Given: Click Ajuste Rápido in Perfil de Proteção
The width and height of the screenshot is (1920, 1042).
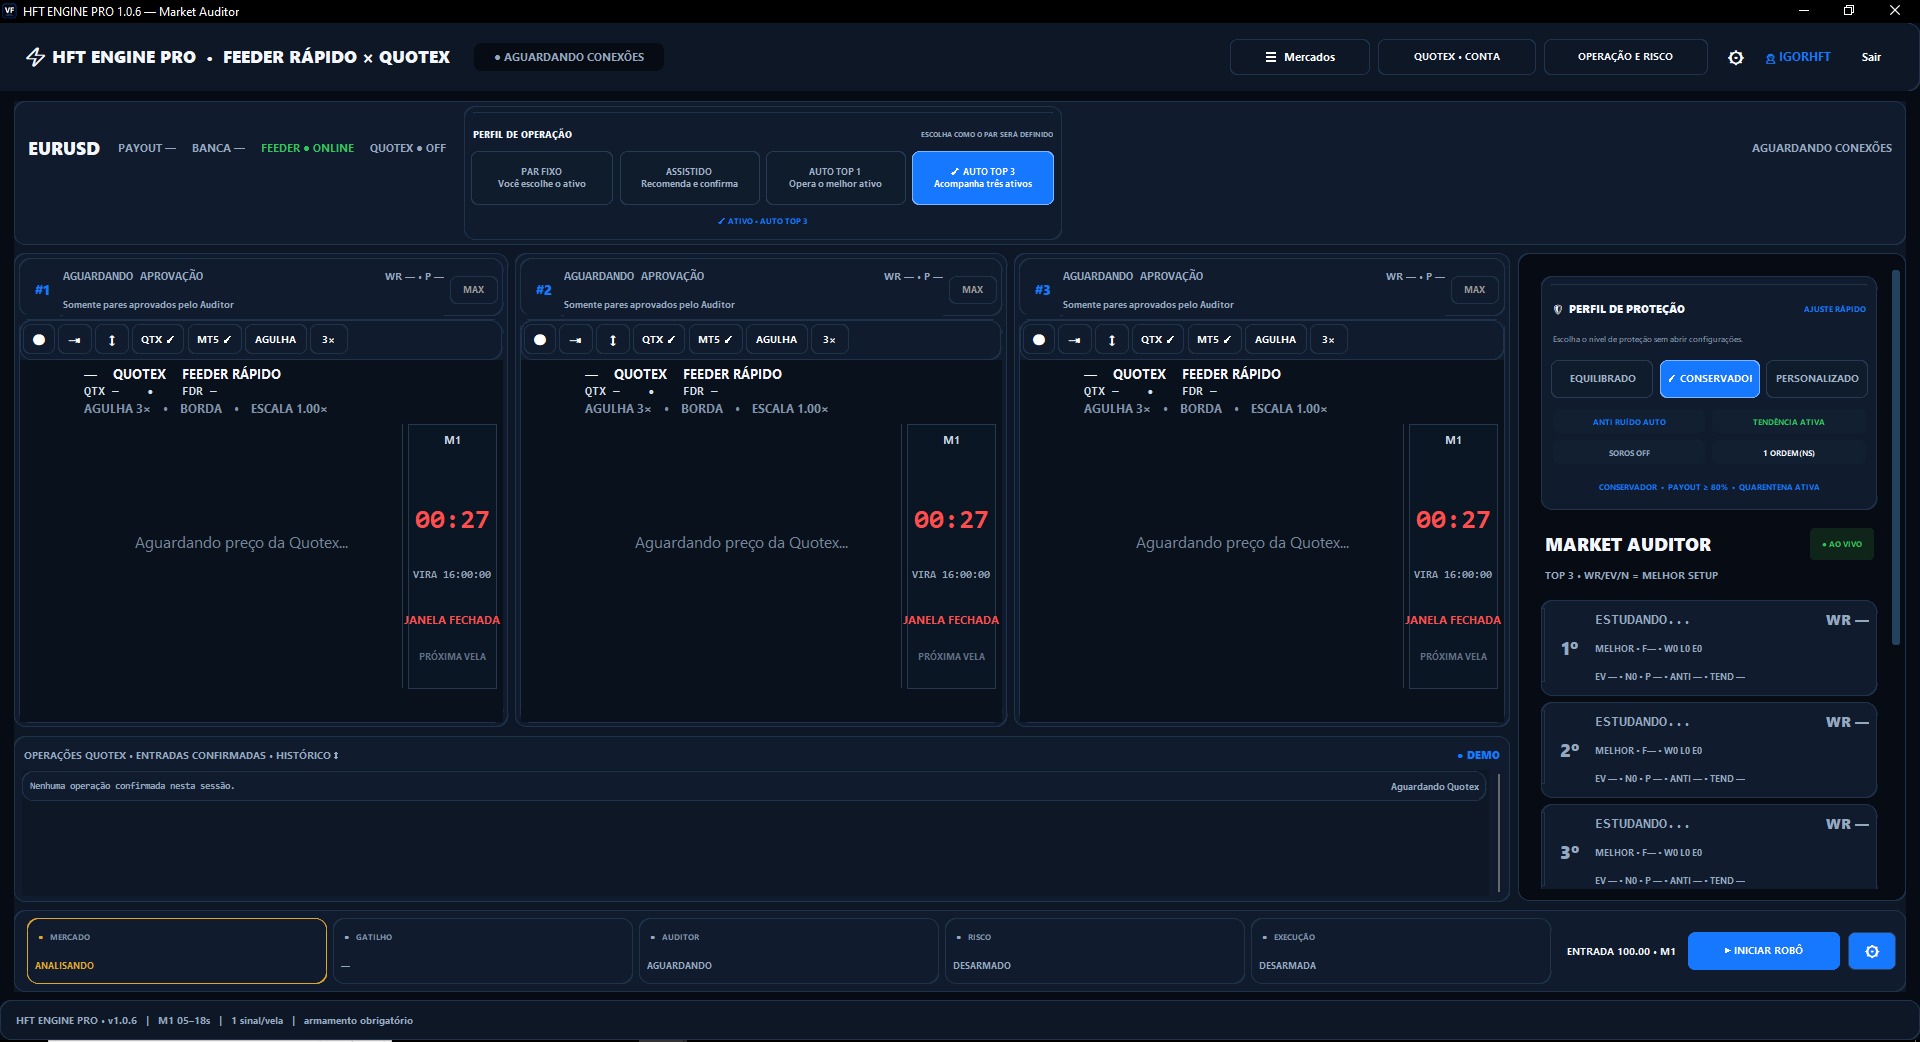Looking at the screenshot, I should [x=1835, y=309].
